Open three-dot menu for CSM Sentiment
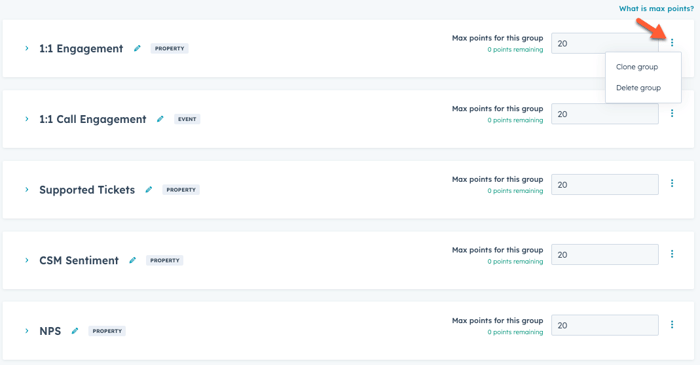Viewport: 700px width, 365px height. [x=672, y=254]
